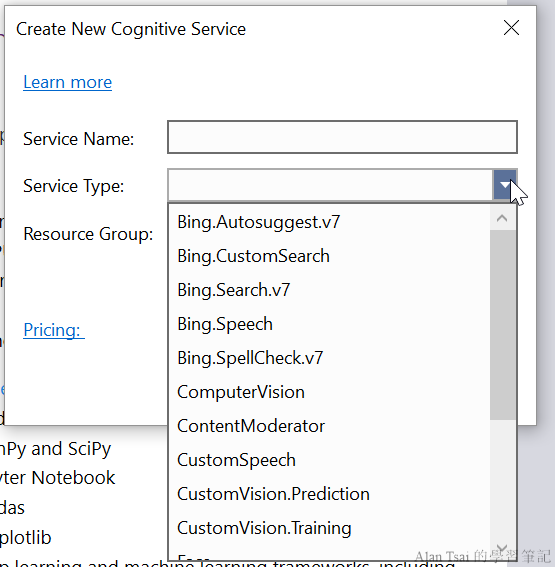Click the Service Type label
Image resolution: width=555 pixels, height=567 pixels.
(74, 186)
